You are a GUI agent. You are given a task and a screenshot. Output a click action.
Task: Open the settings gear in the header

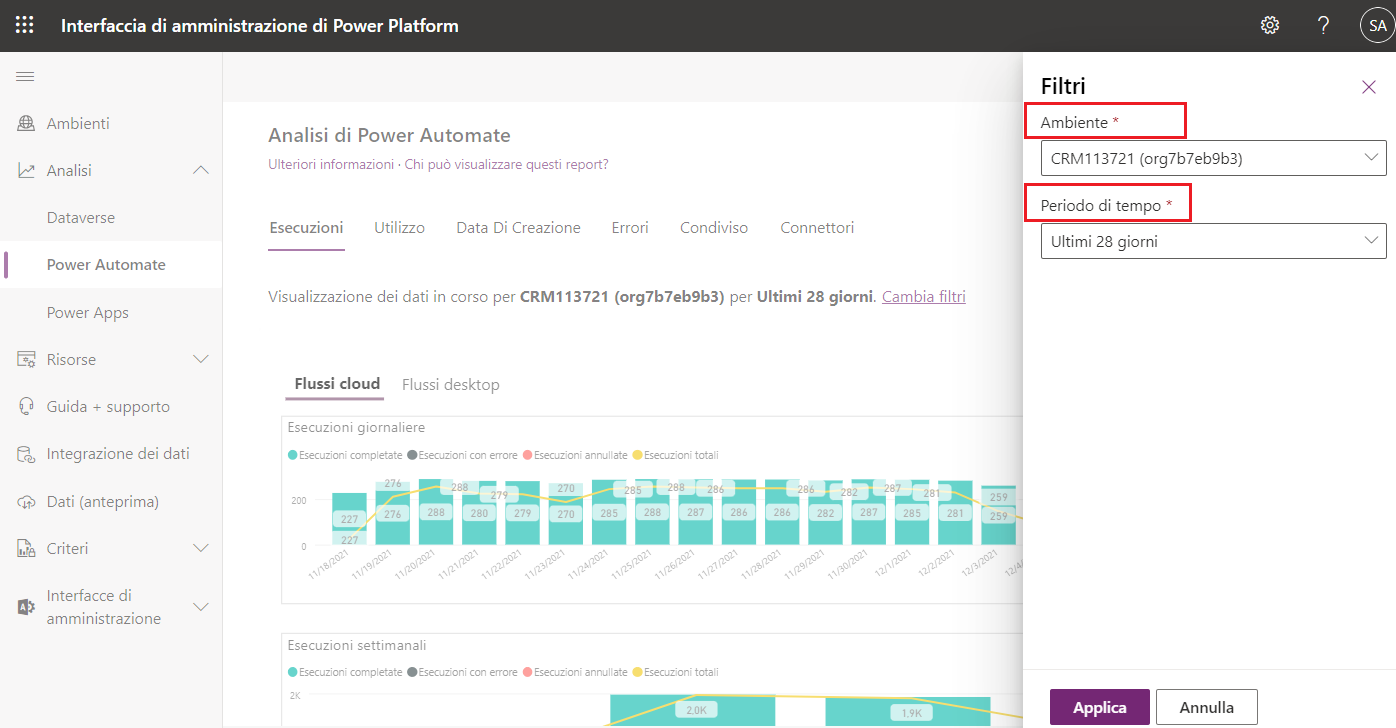point(1270,26)
